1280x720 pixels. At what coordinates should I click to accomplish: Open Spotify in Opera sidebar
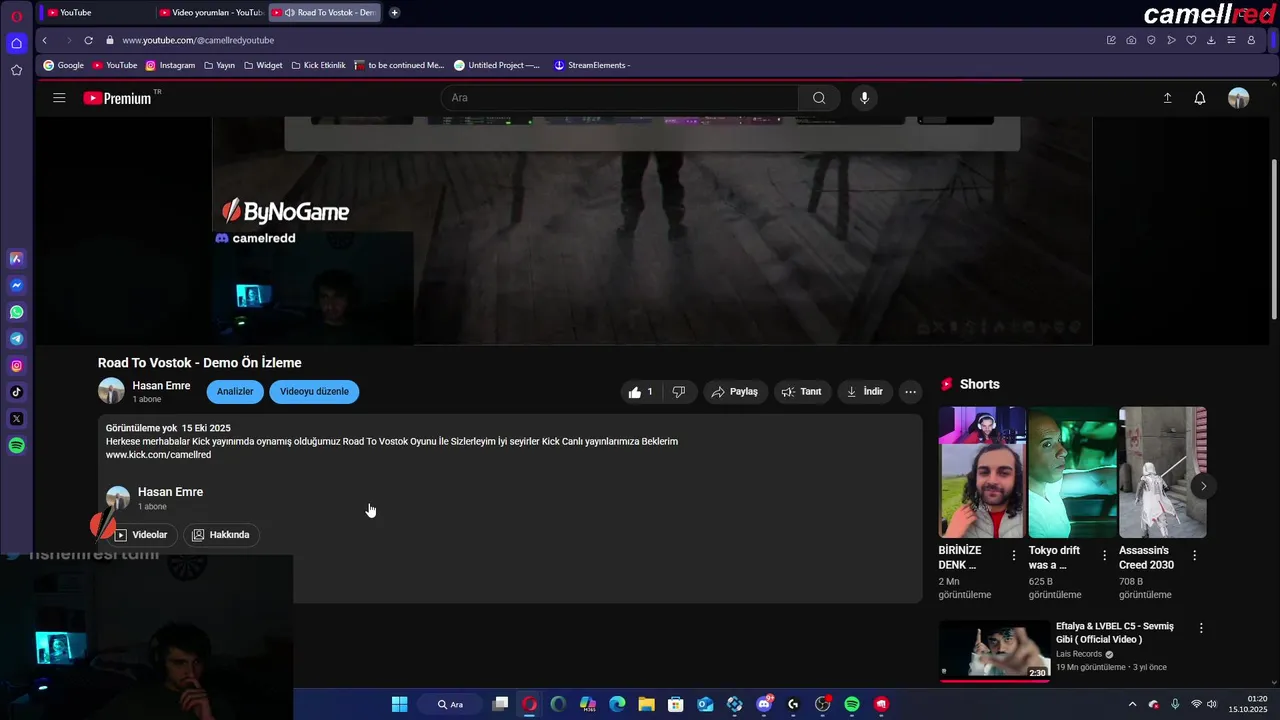click(x=16, y=446)
